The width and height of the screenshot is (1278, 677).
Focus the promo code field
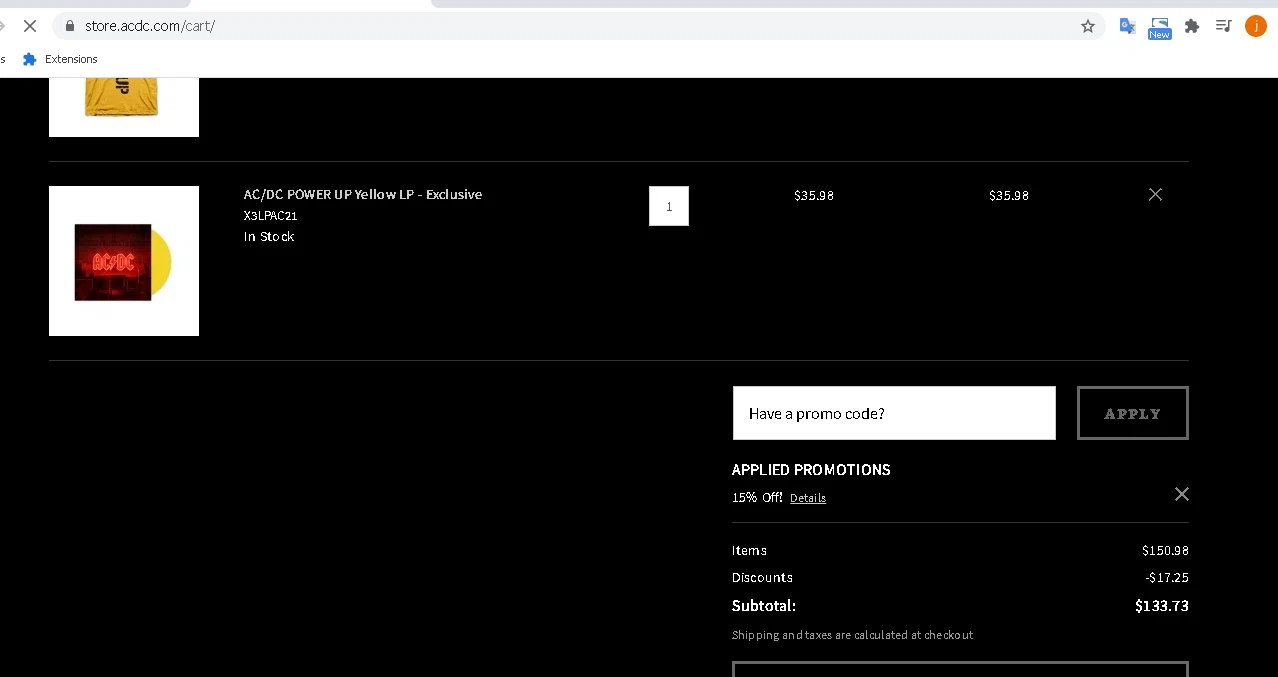(x=894, y=413)
